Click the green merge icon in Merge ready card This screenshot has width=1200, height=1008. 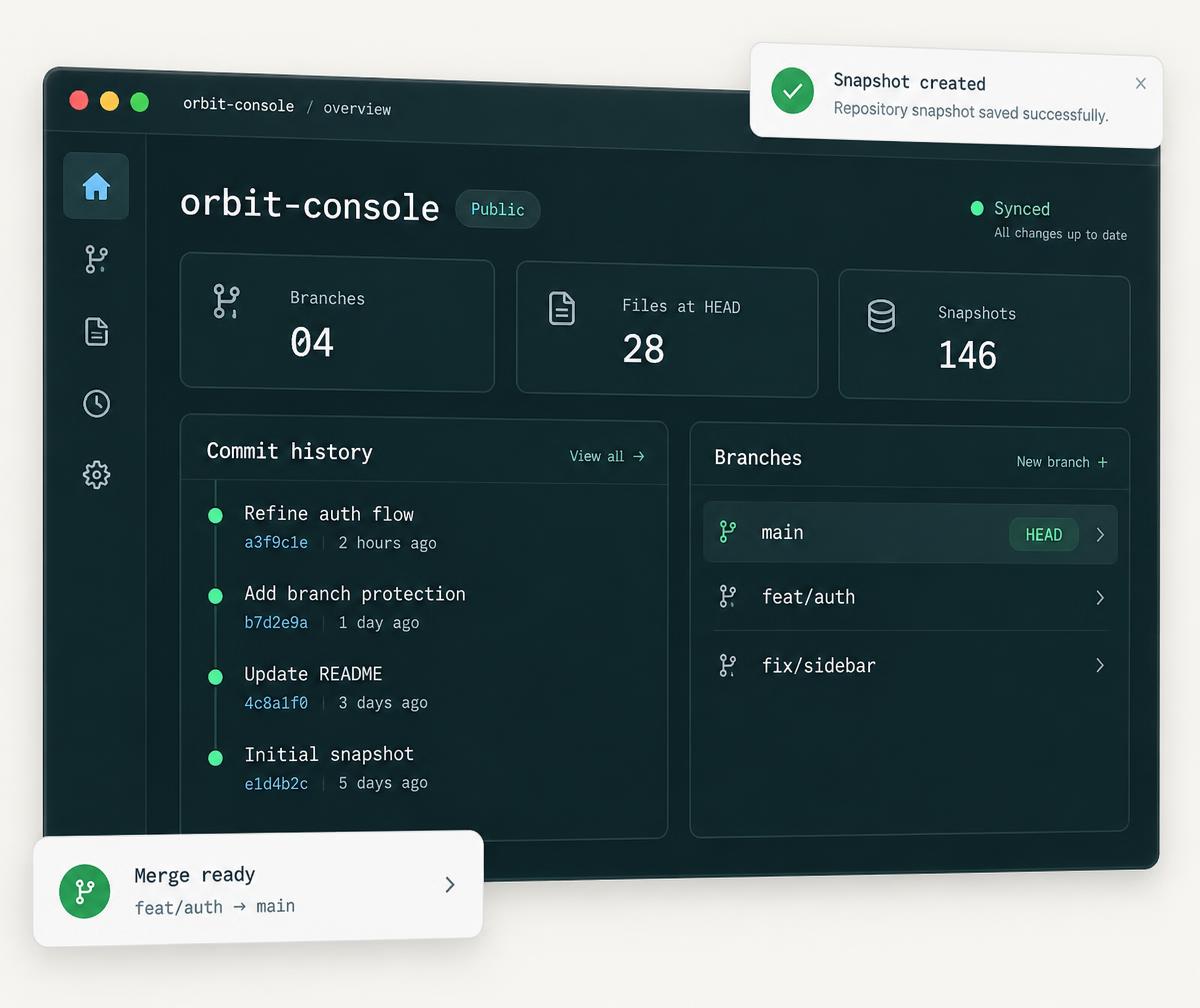point(84,891)
